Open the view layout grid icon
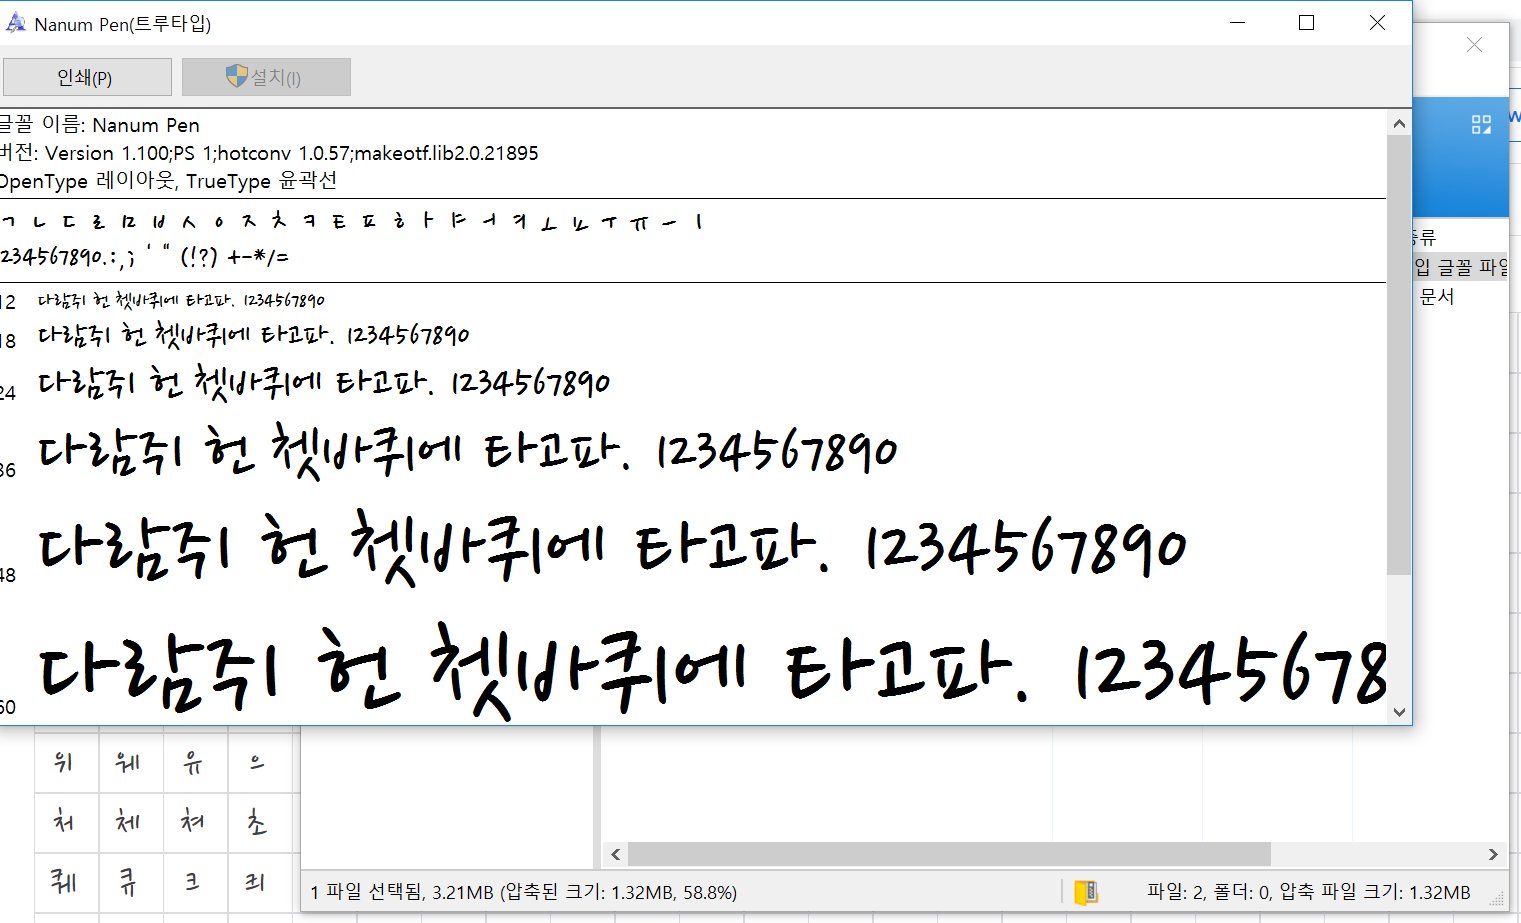The width and height of the screenshot is (1521, 923). pos(1481,124)
